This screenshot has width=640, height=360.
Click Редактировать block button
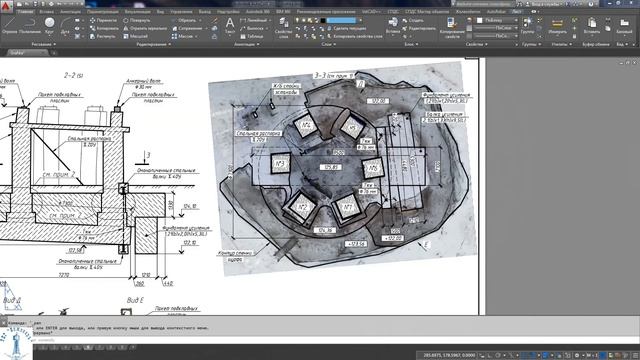(419, 28)
